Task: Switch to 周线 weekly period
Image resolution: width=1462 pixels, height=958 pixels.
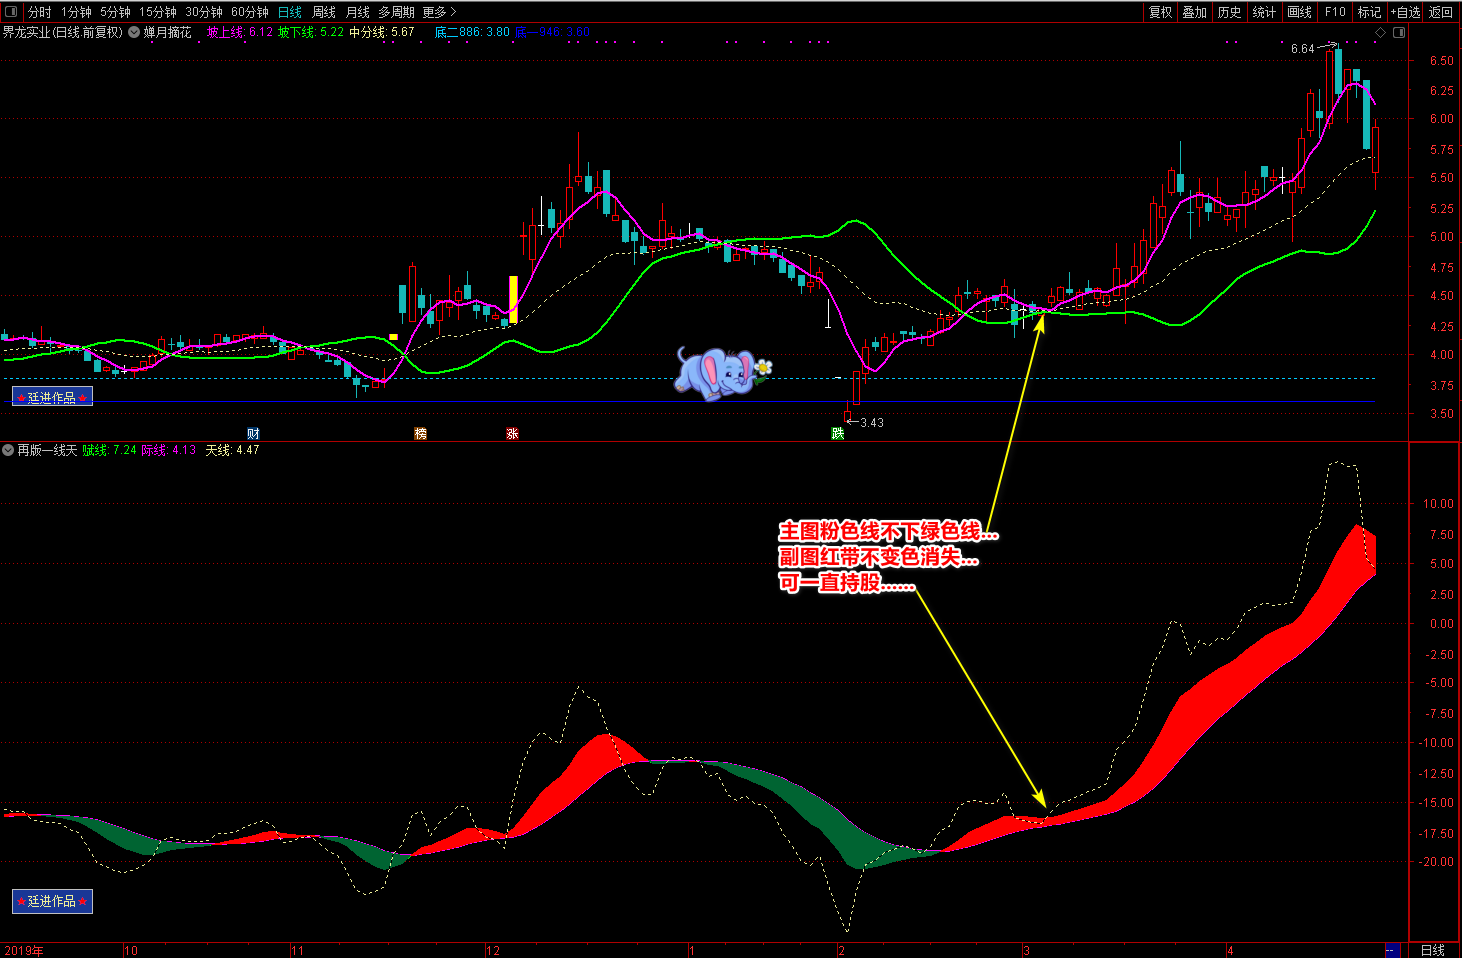Action: [324, 12]
